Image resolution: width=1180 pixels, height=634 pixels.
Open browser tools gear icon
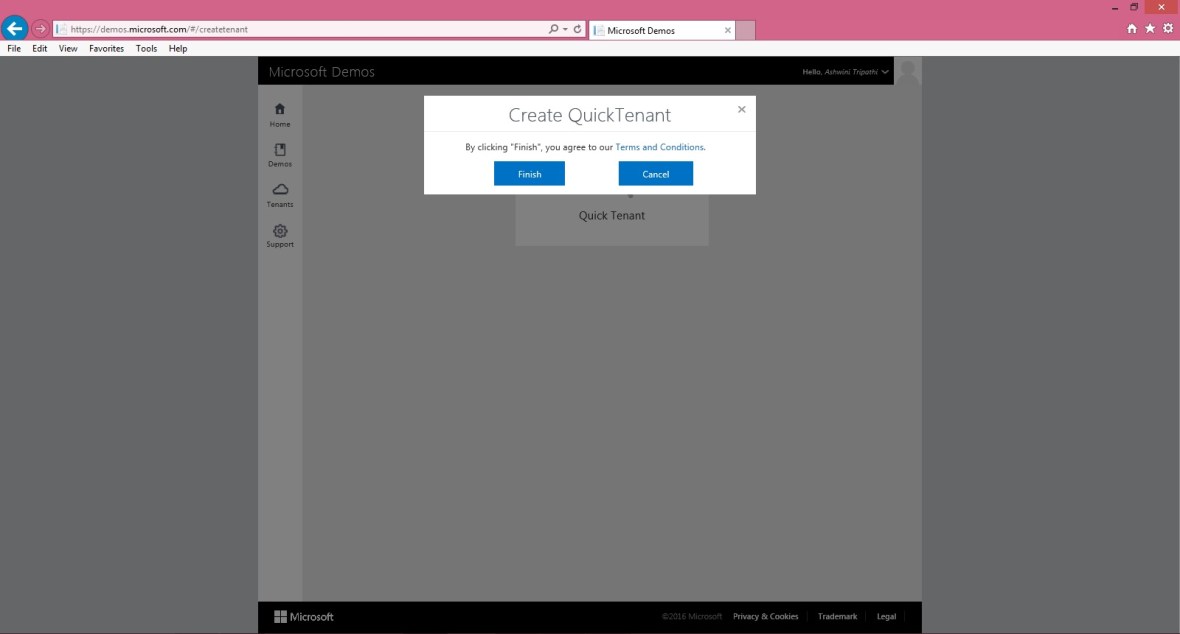tap(1167, 29)
